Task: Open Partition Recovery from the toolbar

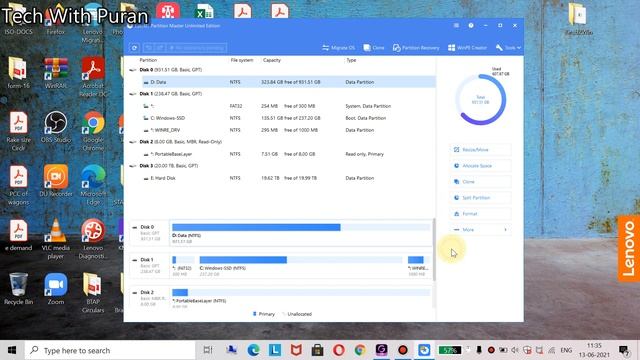Action: [416, 48]
